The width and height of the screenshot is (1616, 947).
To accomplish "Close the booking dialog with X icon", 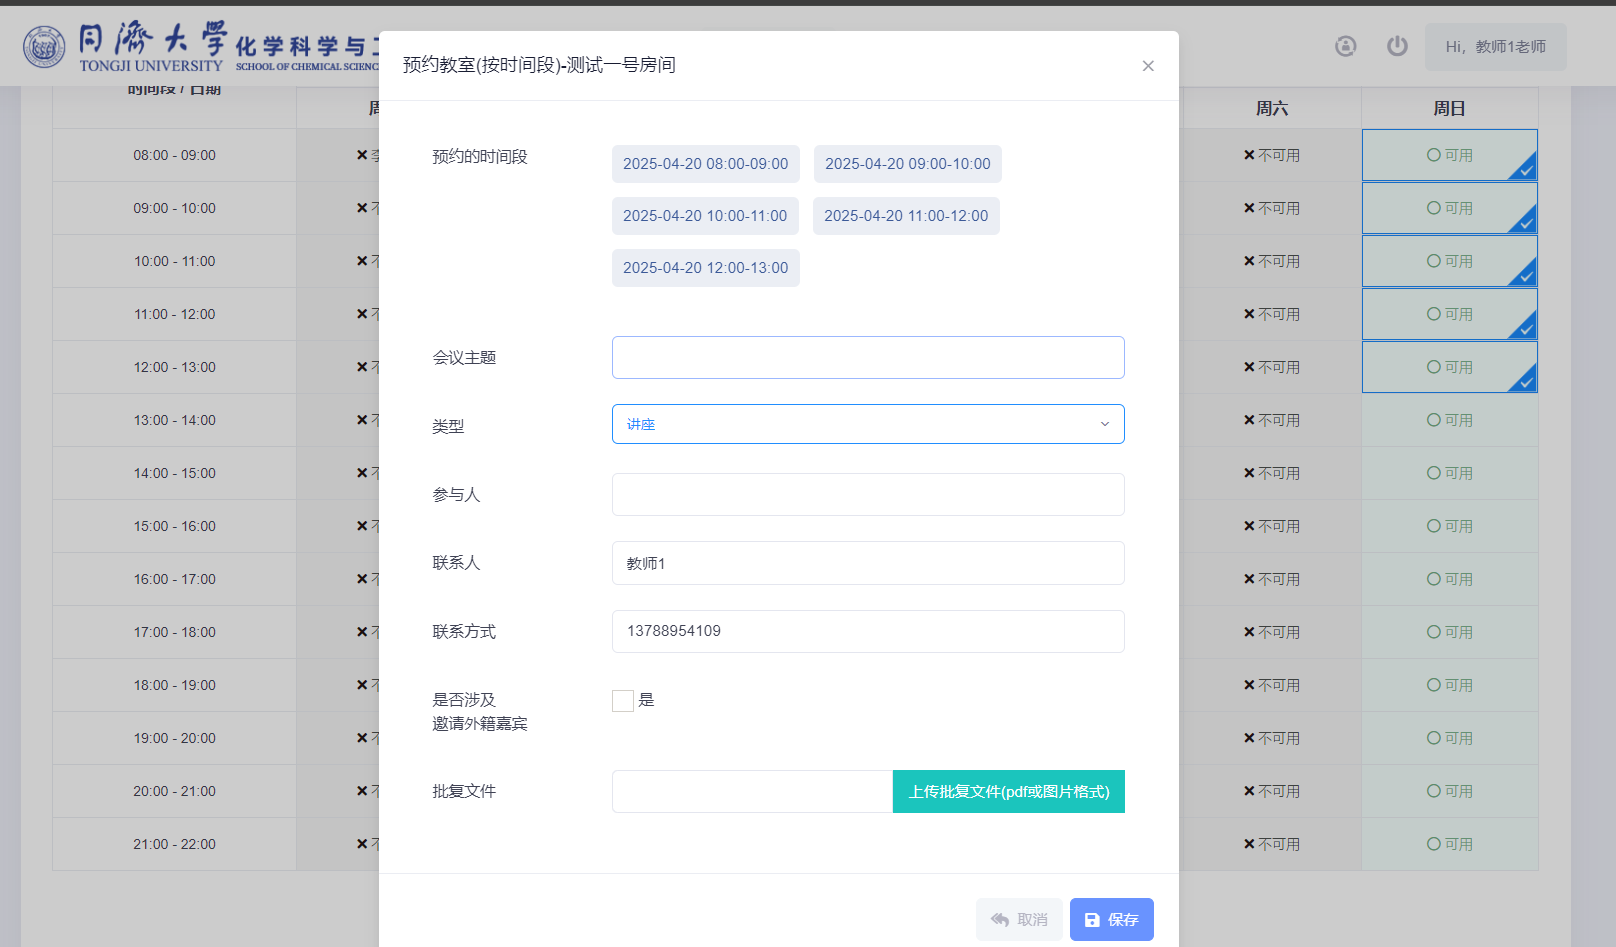I will coord(1148,66).
